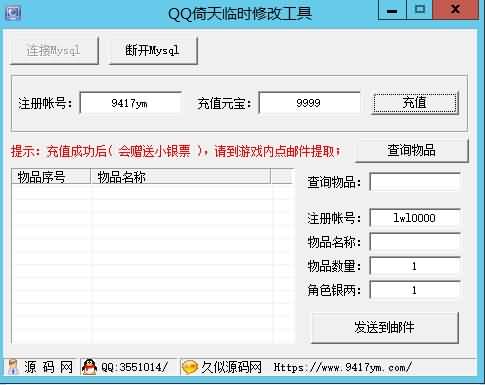Click the QQ:3551014/ status text
485x385 pixels.
(x=134, y=368)
